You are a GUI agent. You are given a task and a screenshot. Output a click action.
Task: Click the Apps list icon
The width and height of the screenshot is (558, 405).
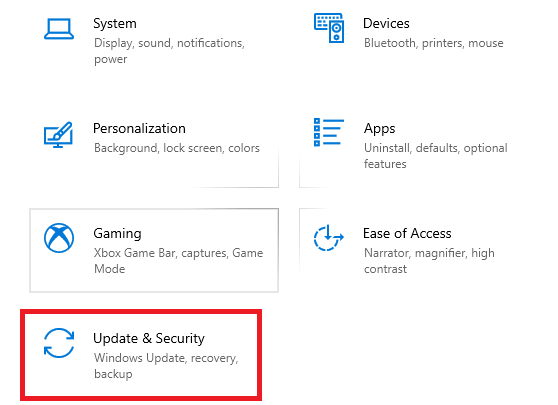(x=329, y=132)
